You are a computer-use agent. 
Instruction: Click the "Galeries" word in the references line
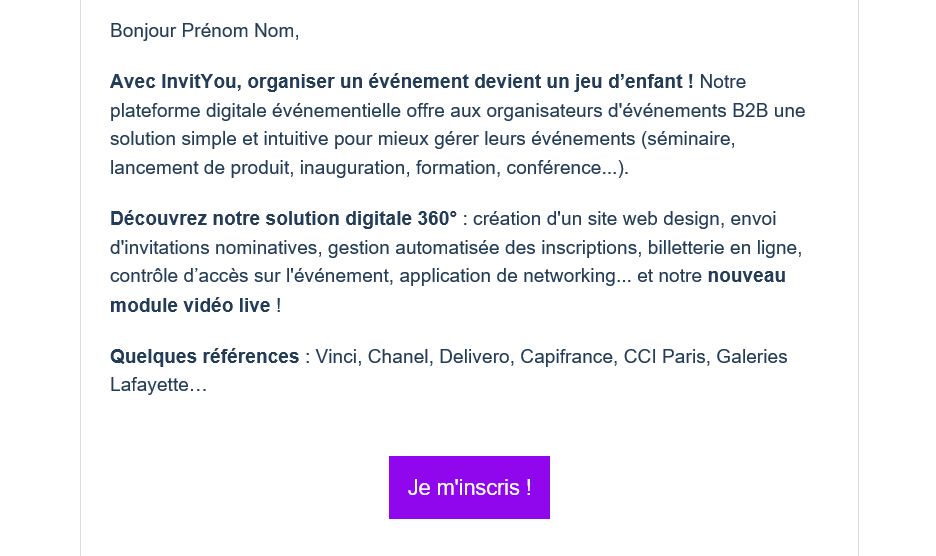(x=752, y=357)
